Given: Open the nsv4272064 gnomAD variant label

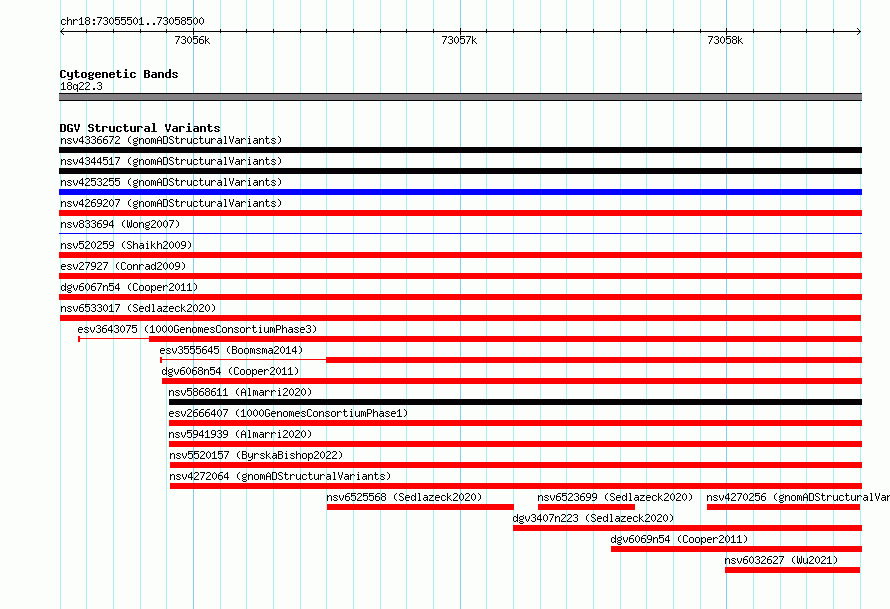Looking at the screenshot, I should point(280,476).
